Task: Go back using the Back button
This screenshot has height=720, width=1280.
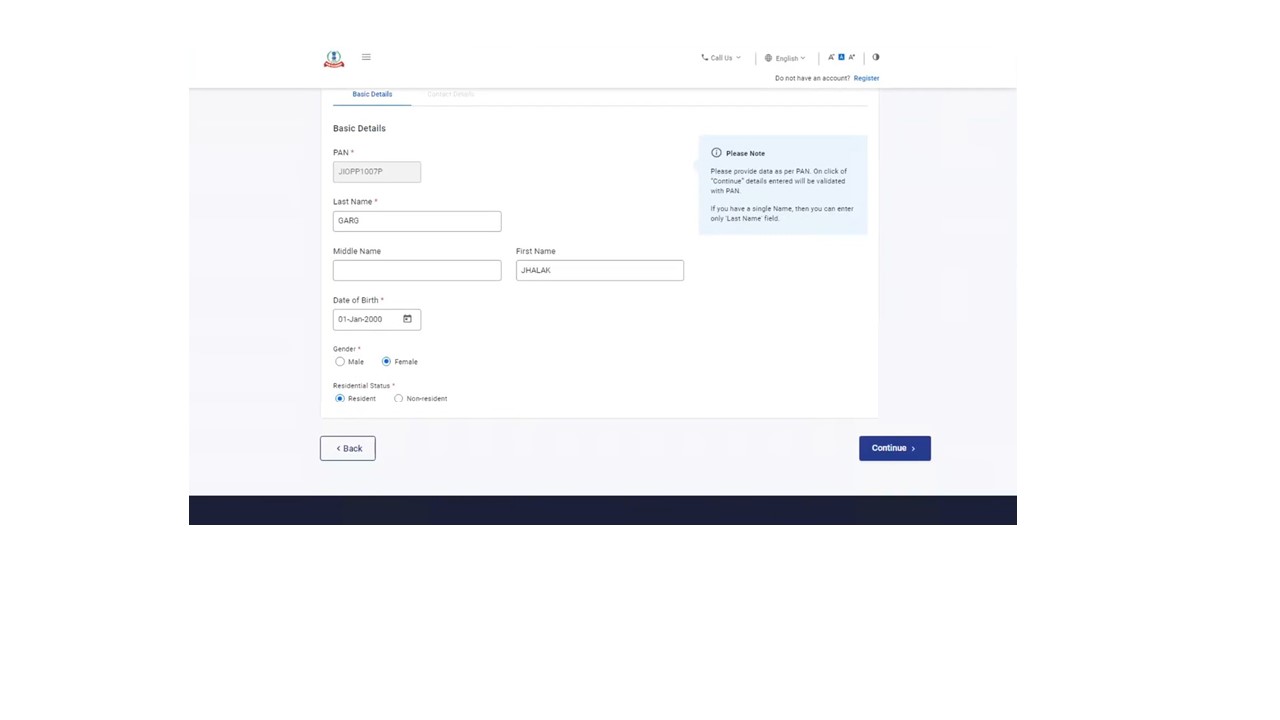Action: tap(348, 448)
